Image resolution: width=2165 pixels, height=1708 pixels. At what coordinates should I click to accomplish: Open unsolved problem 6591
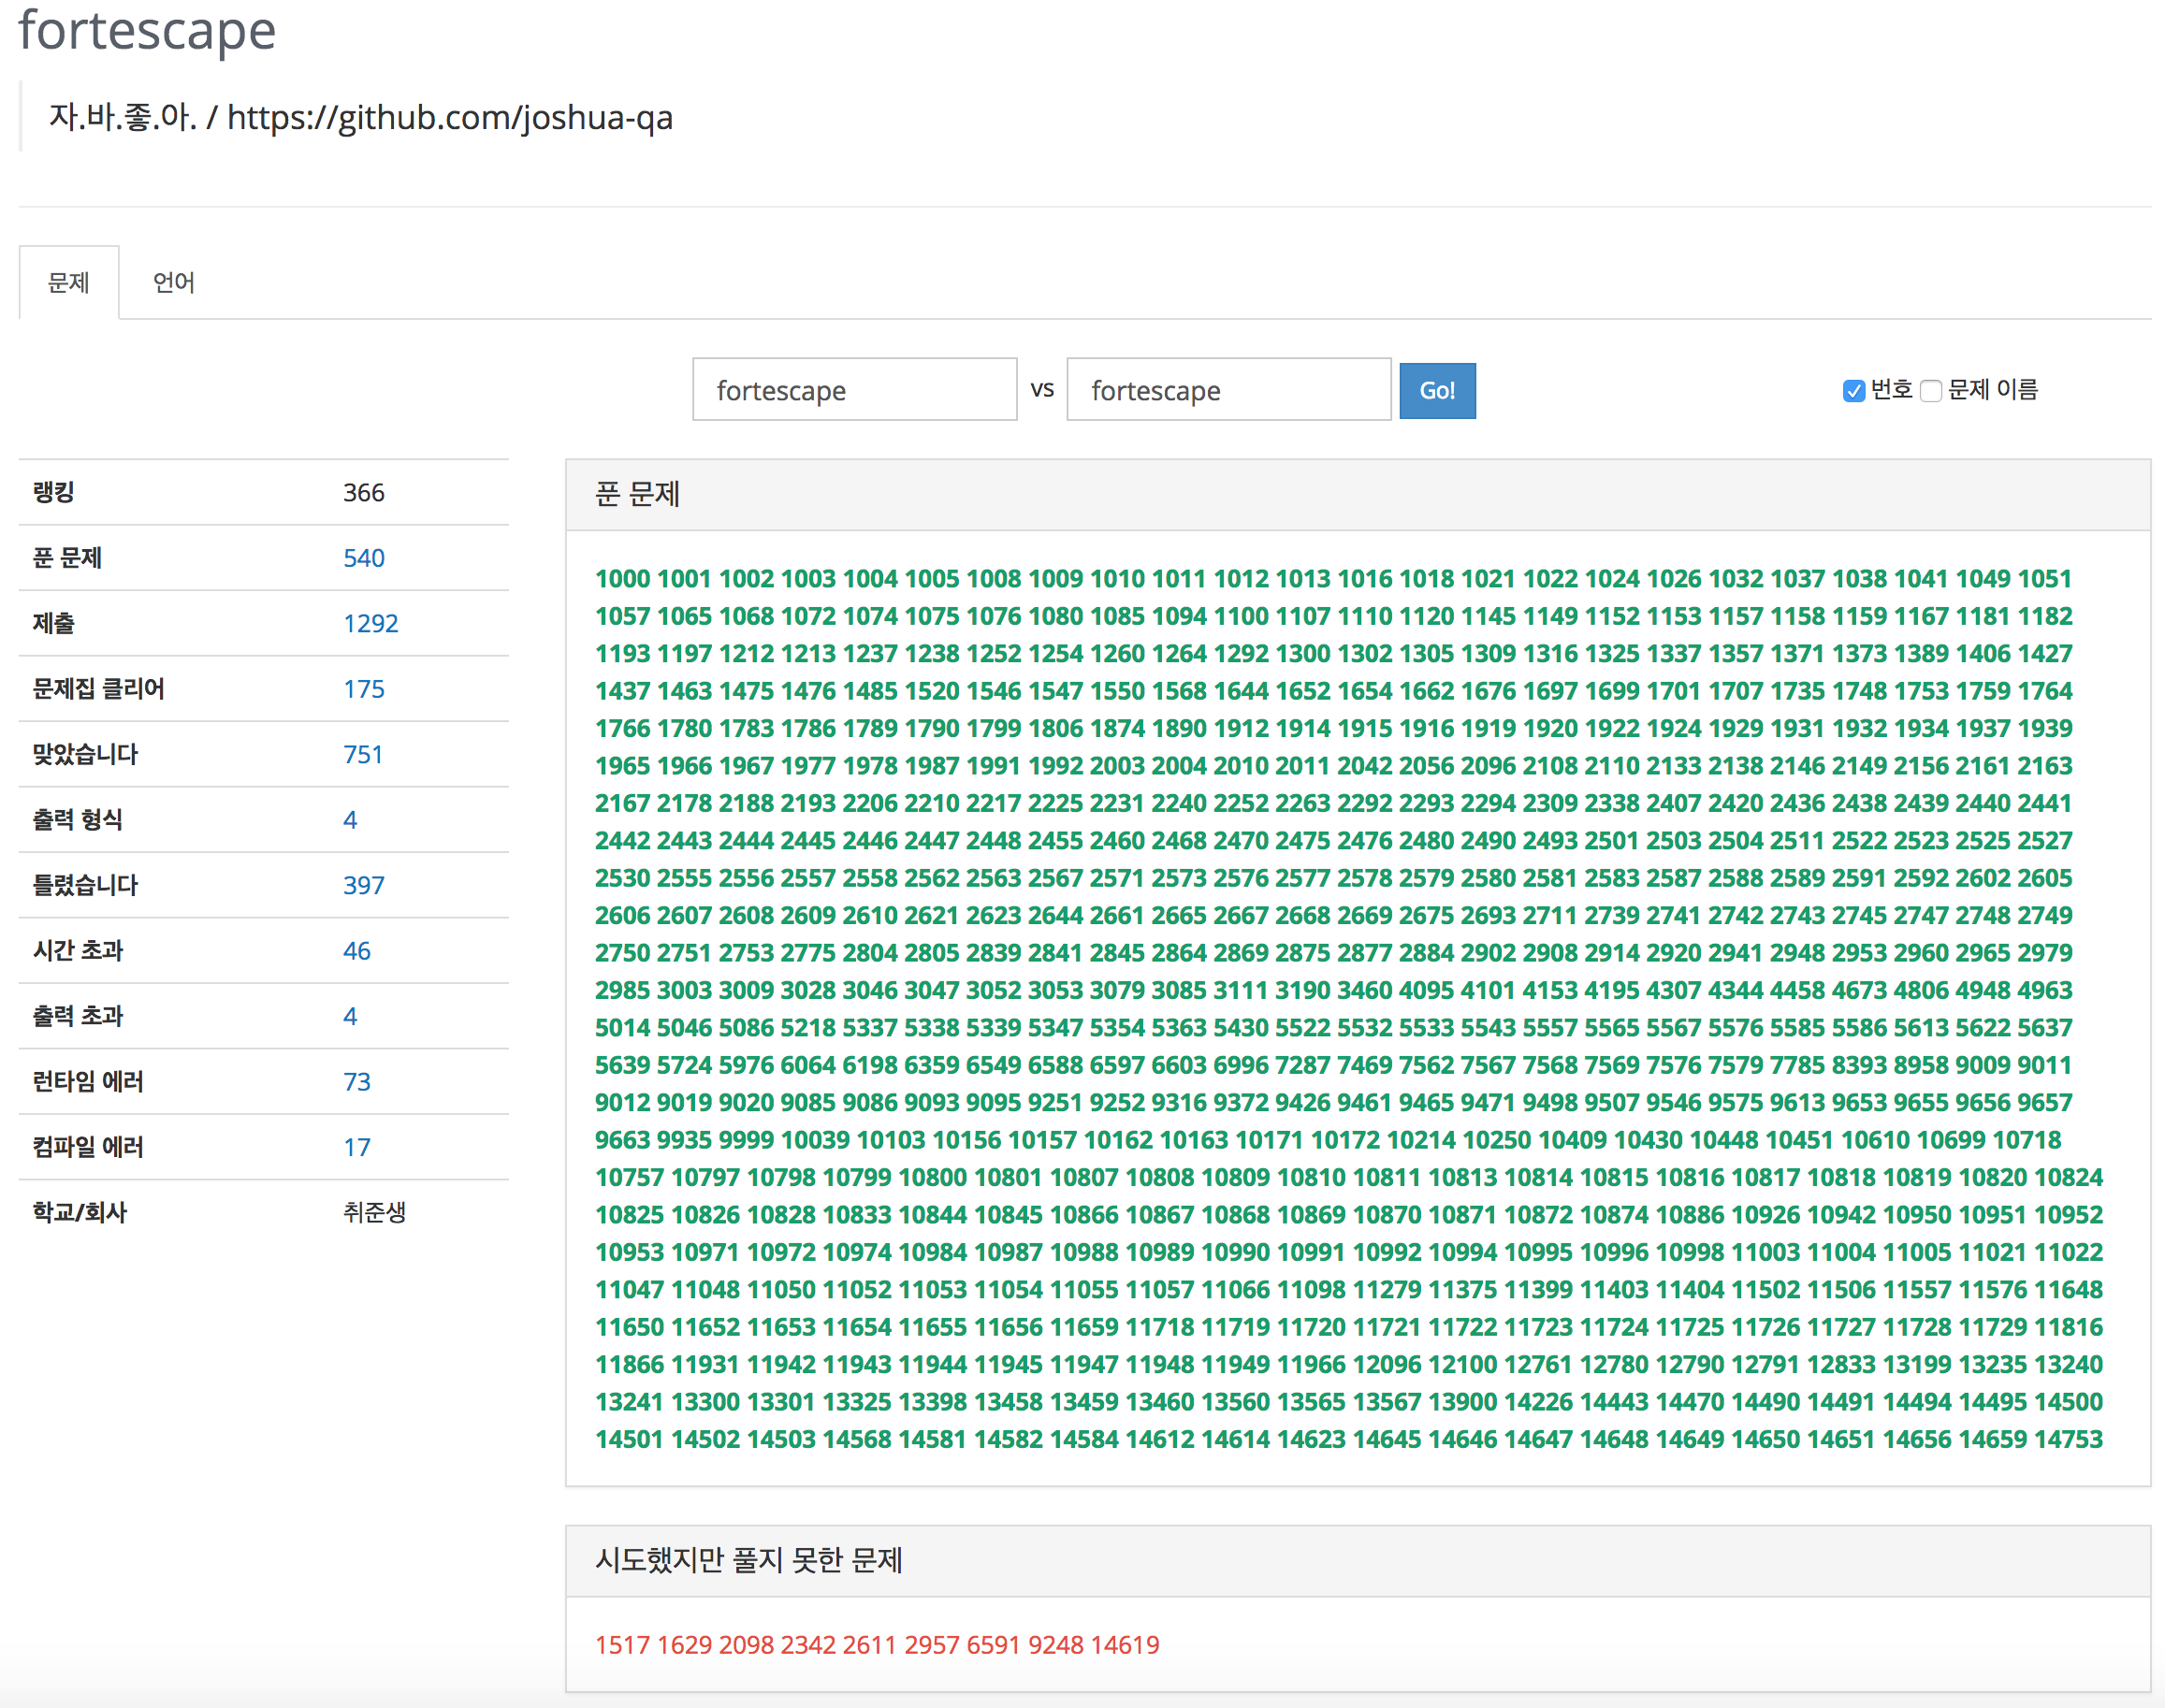point(993,1645)
